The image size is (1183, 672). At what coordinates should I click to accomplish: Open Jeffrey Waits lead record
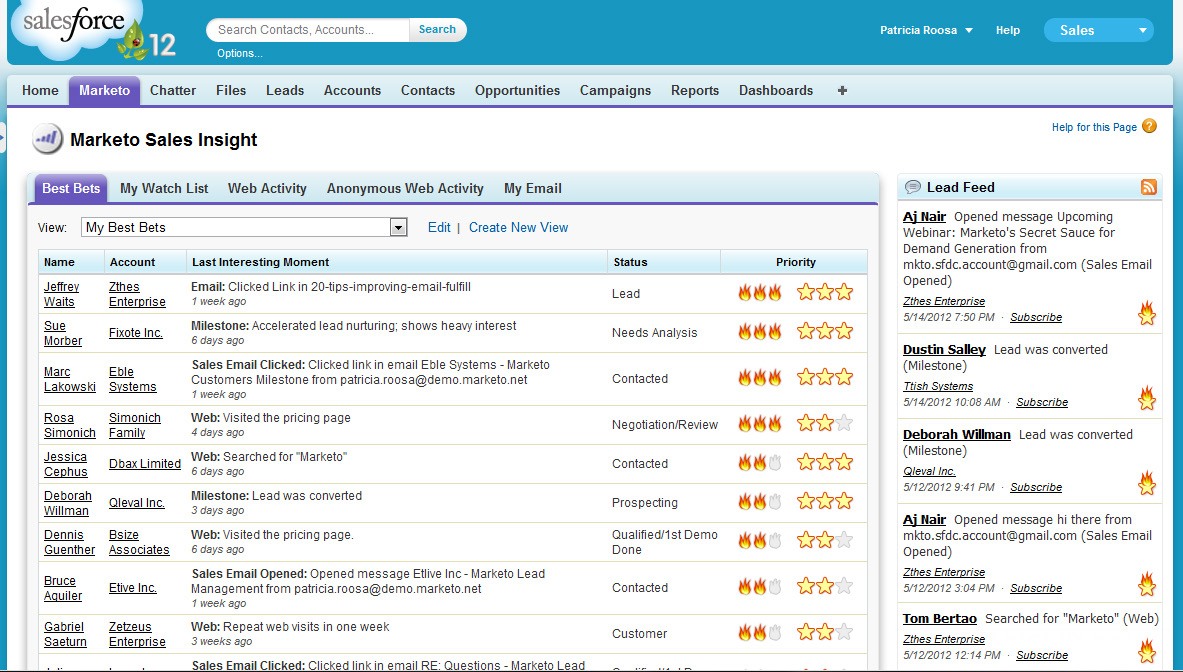click(x=61, y=294)
